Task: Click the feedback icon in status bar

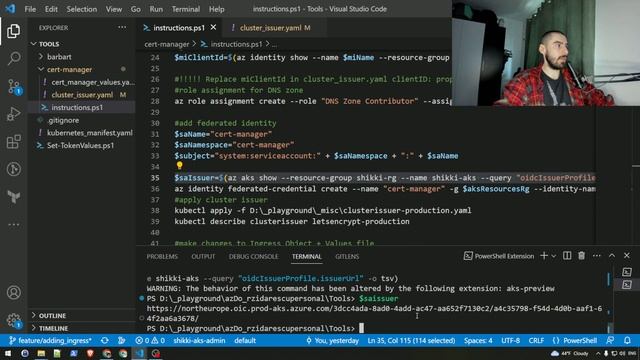Action: click(x=610, y=340)
